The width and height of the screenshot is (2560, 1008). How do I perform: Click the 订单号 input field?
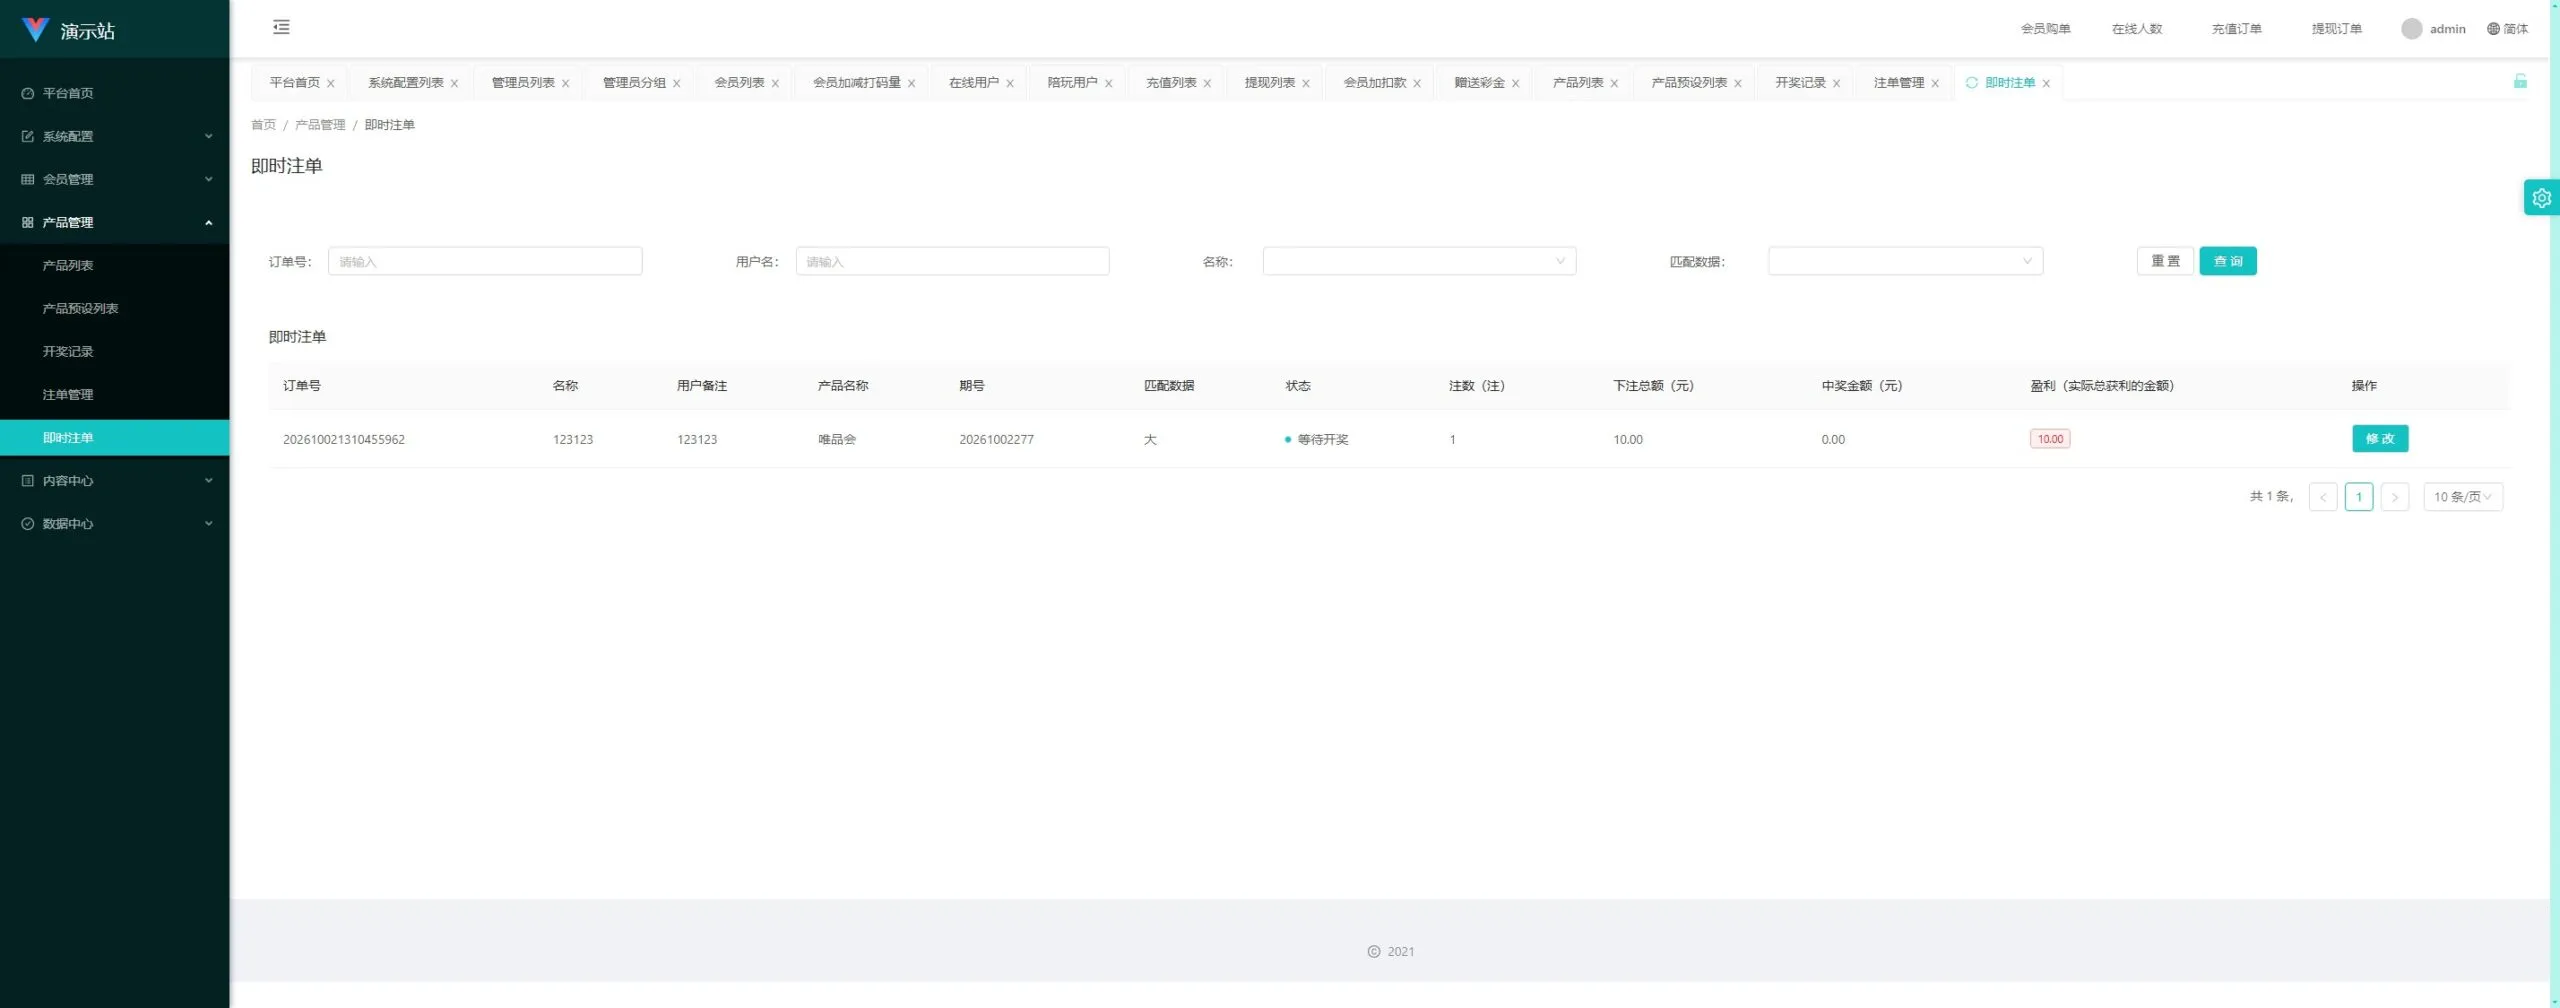click(485, 261)
